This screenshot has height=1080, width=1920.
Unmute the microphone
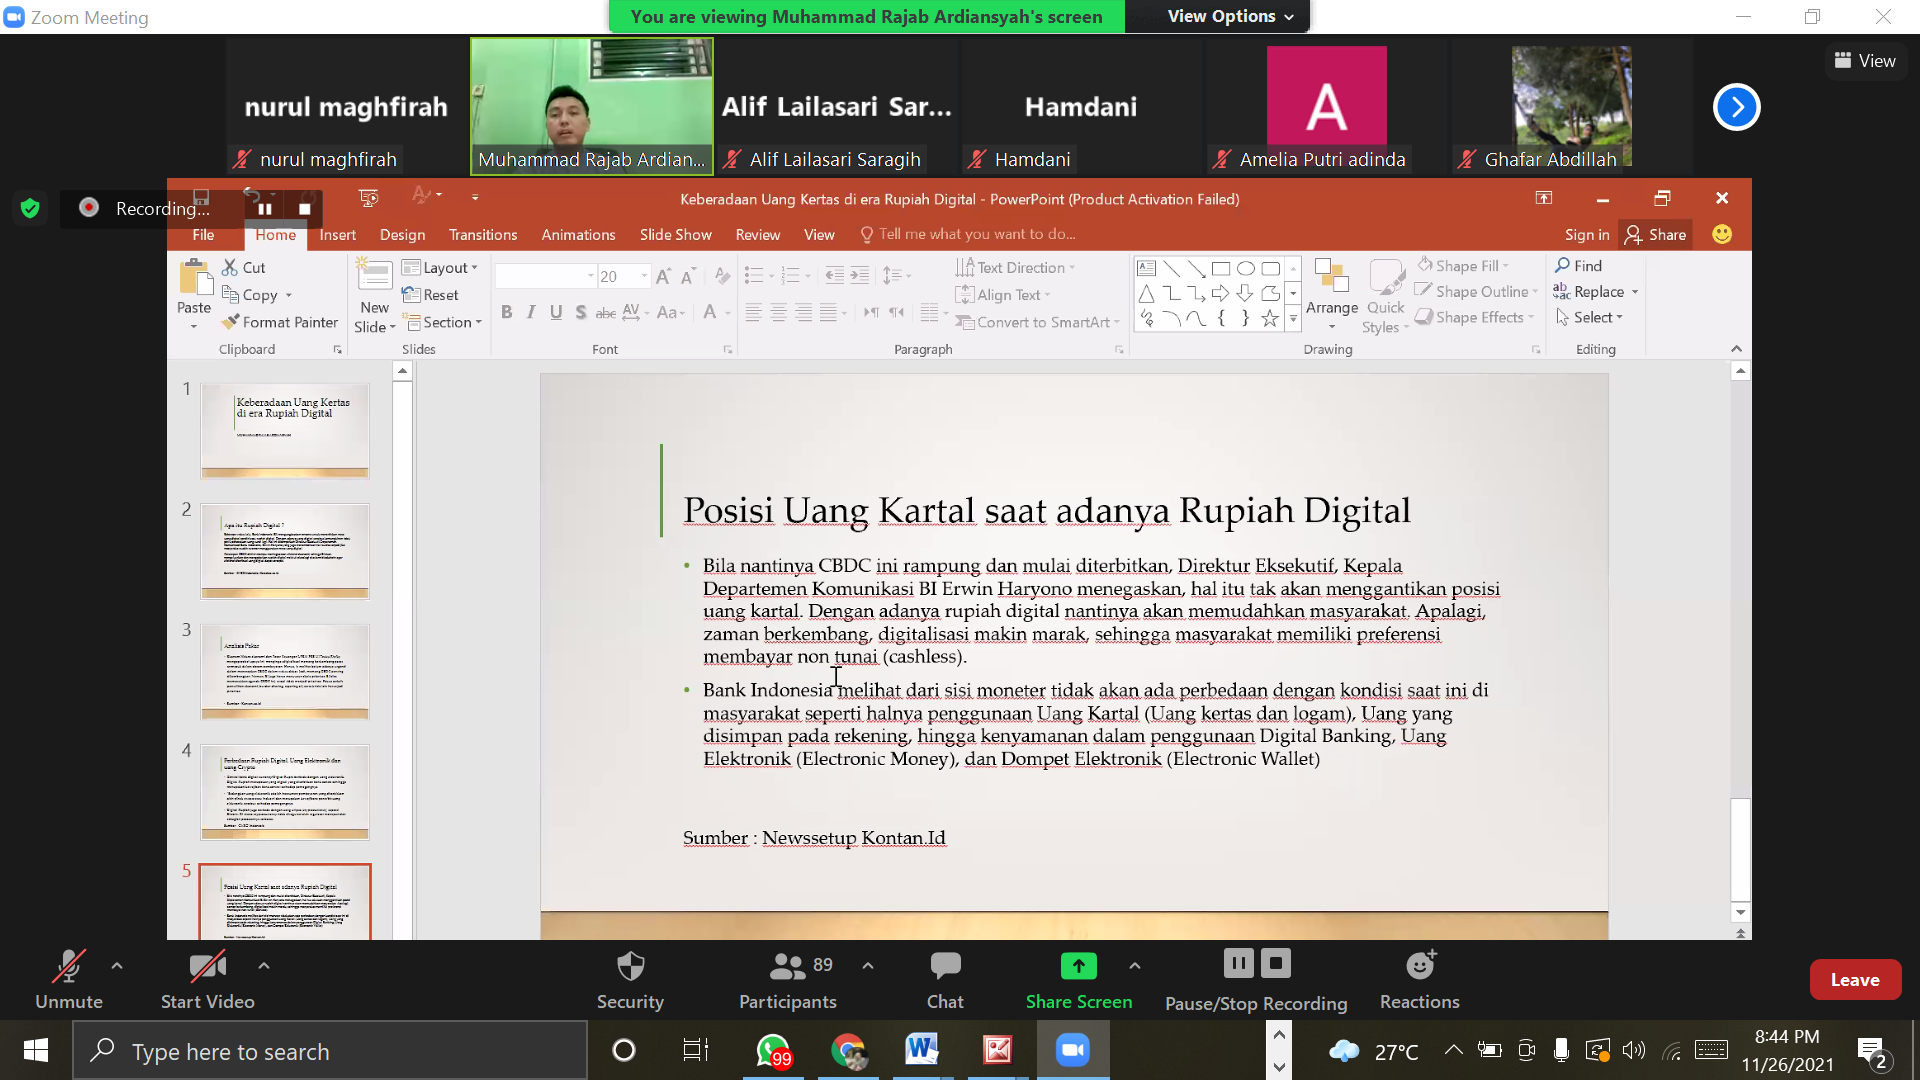pos(68,966)
